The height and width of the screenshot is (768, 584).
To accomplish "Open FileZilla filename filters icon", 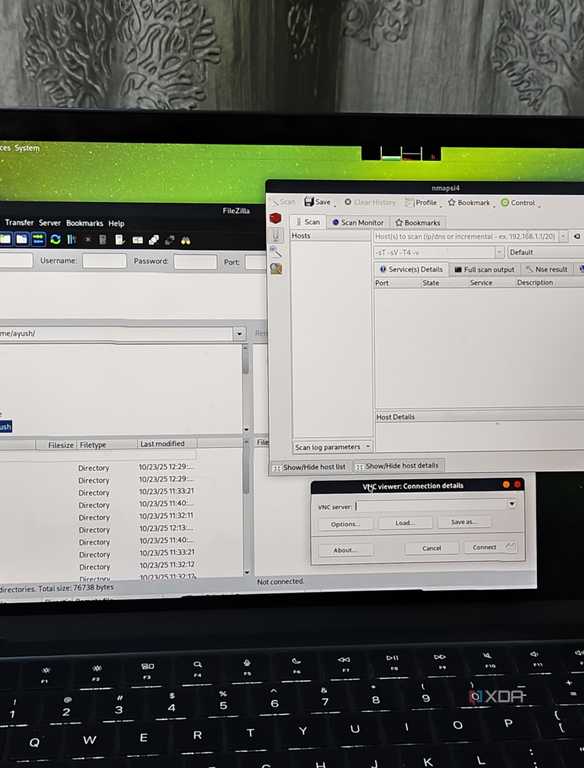I will point(138,240).
